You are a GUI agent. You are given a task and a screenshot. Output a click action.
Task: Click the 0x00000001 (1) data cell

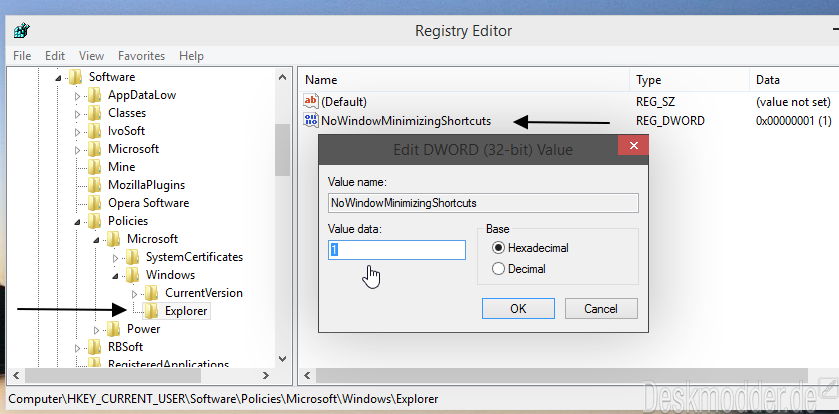pos(794,121)
